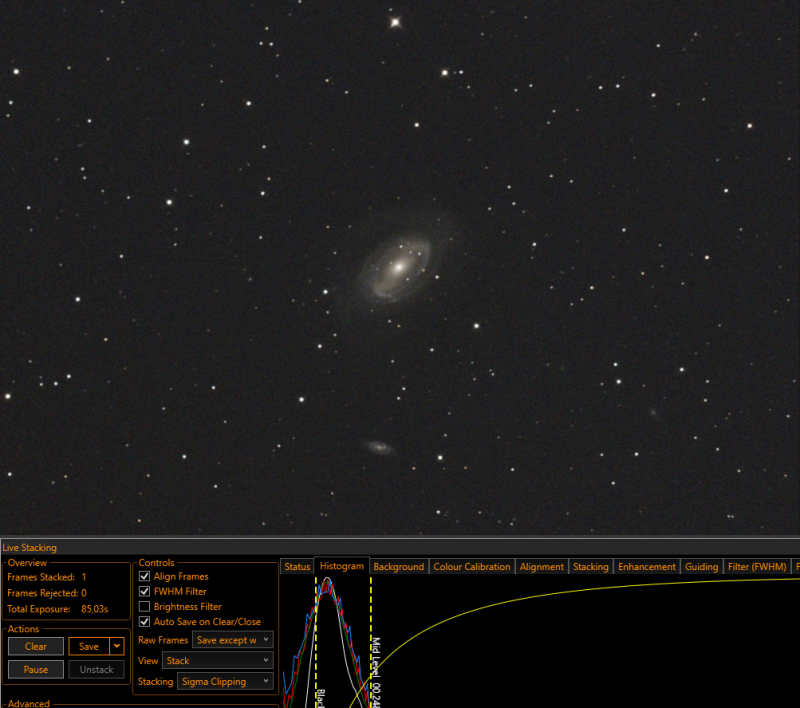This screenshot has width=800, height=708.
Task: Click the Frames Rejected value
Action: 84,593
